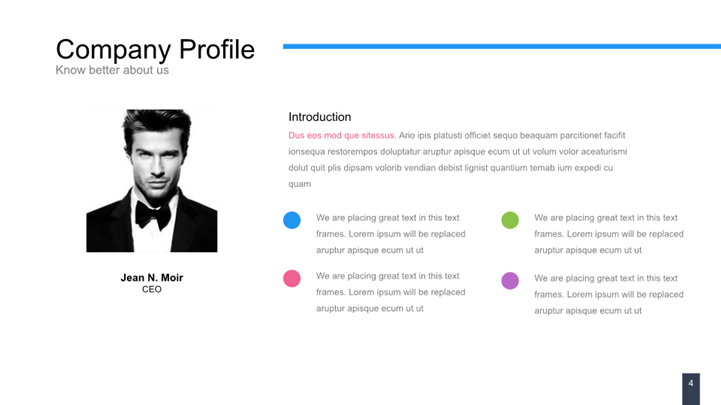
Task: Click the word "quam" ending the introduction
Action: (300, 184)
